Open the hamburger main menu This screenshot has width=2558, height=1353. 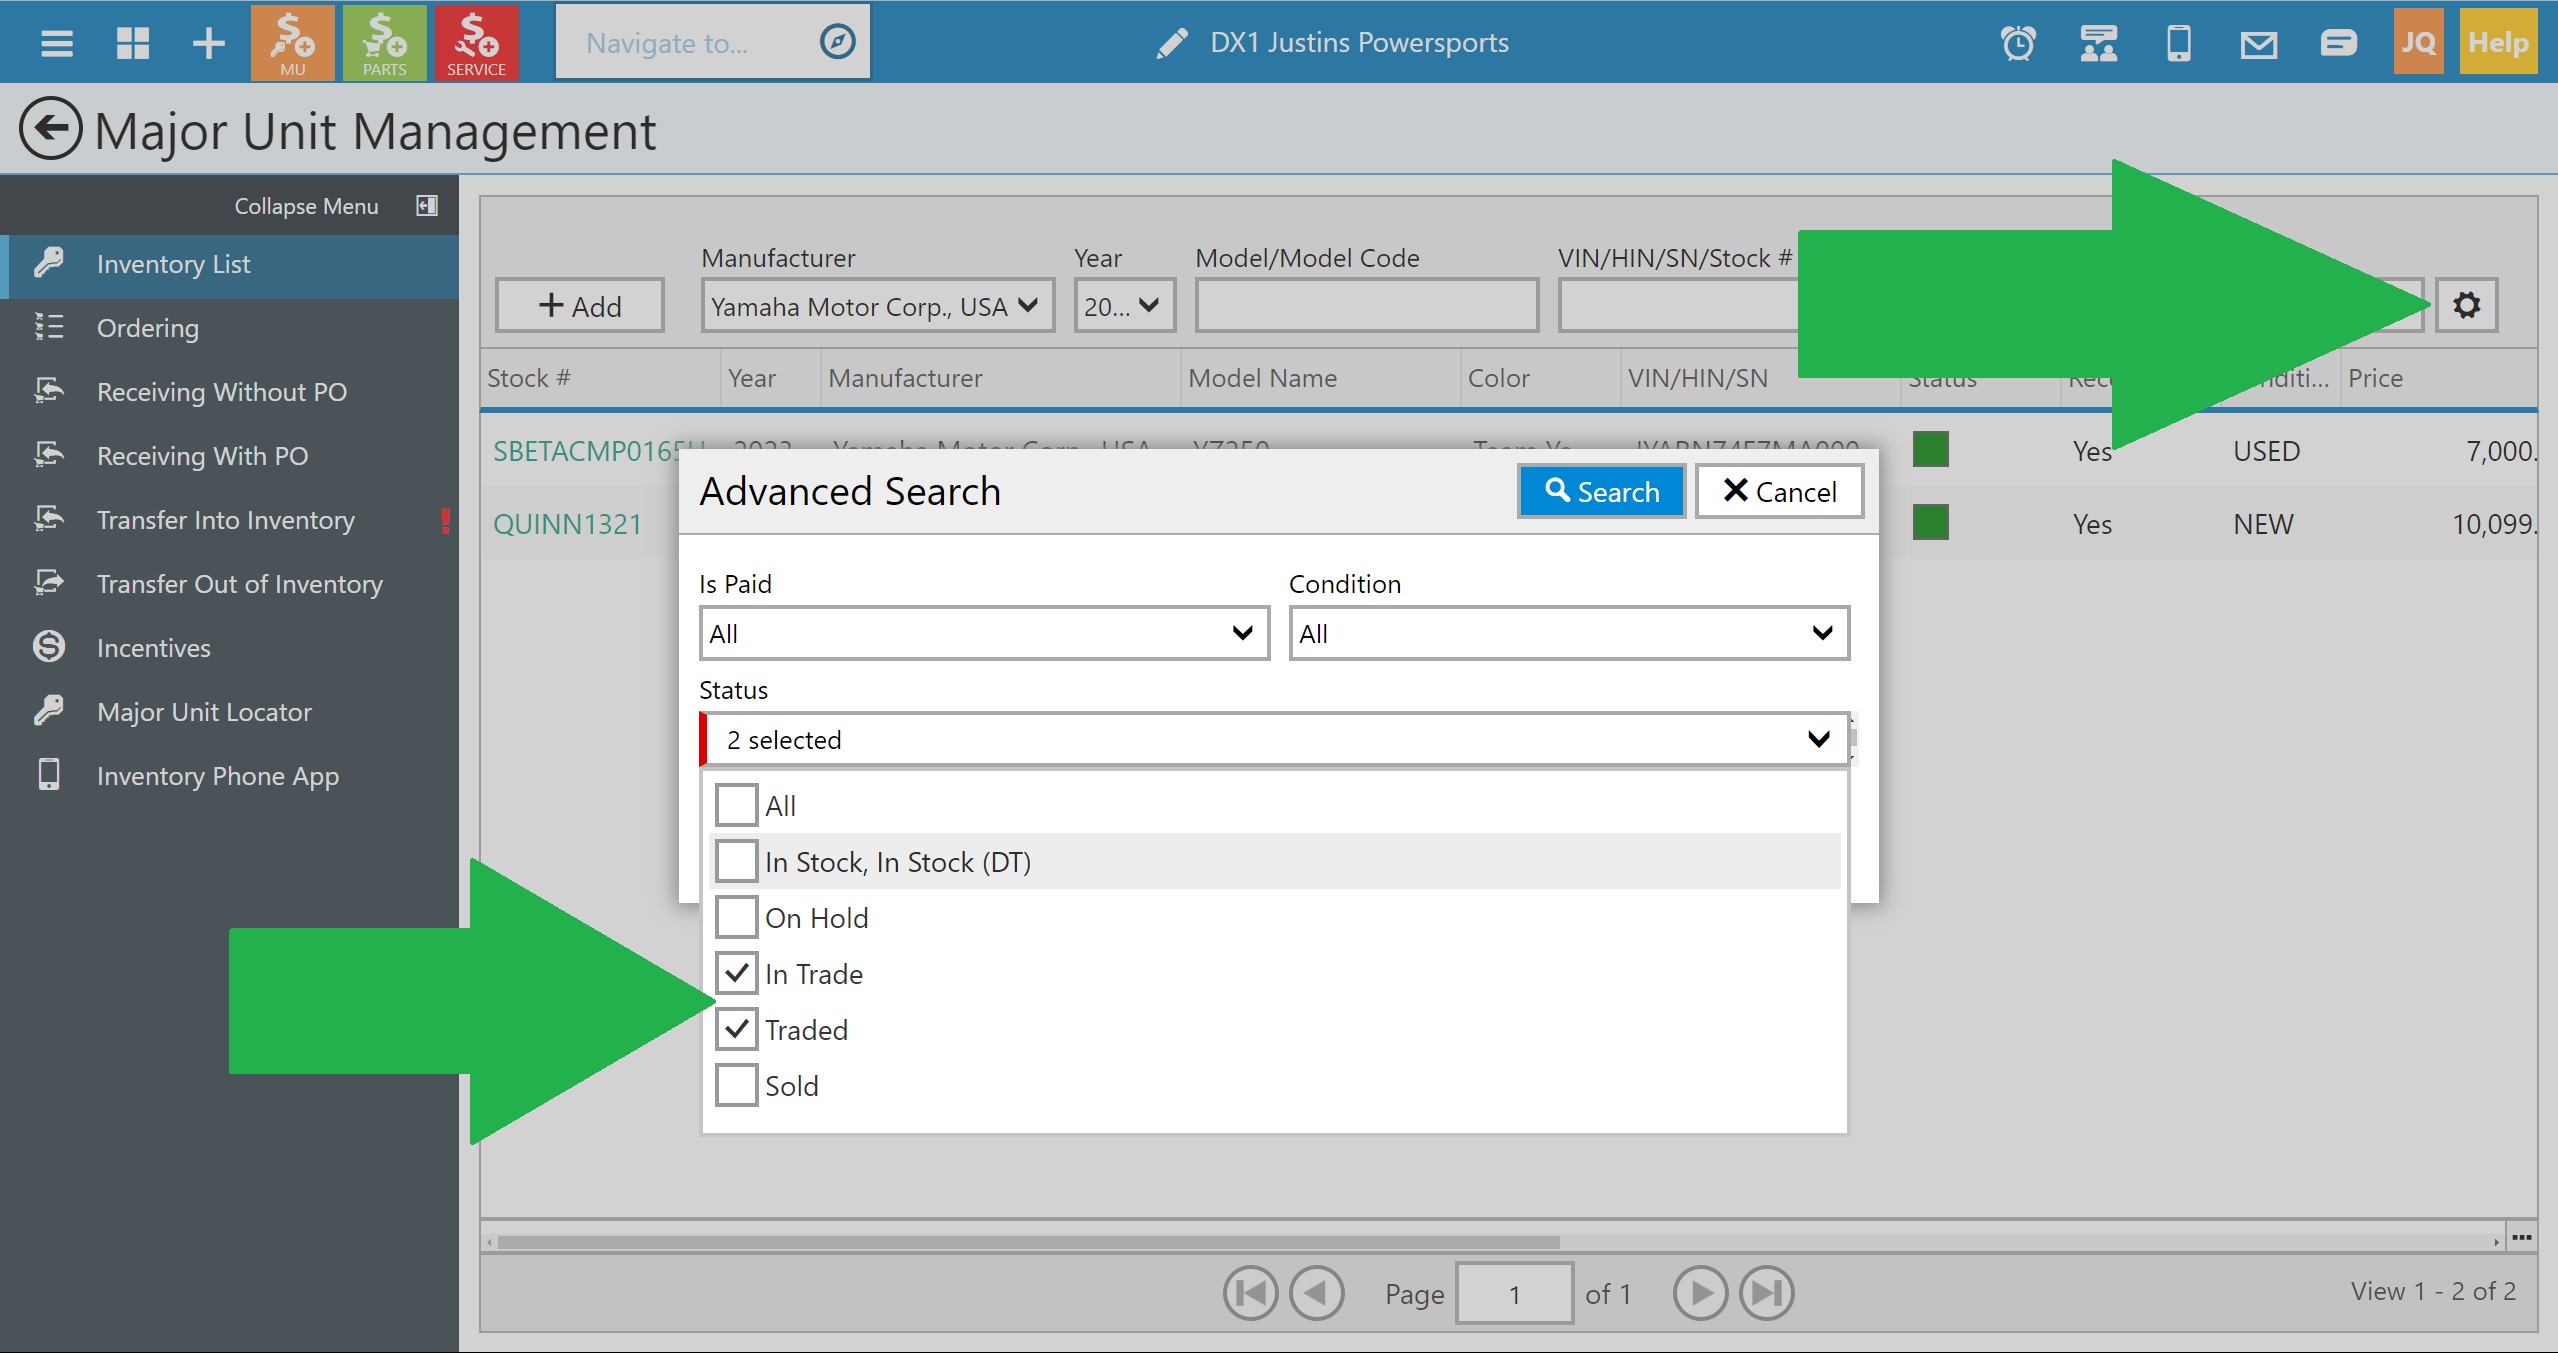57,43
